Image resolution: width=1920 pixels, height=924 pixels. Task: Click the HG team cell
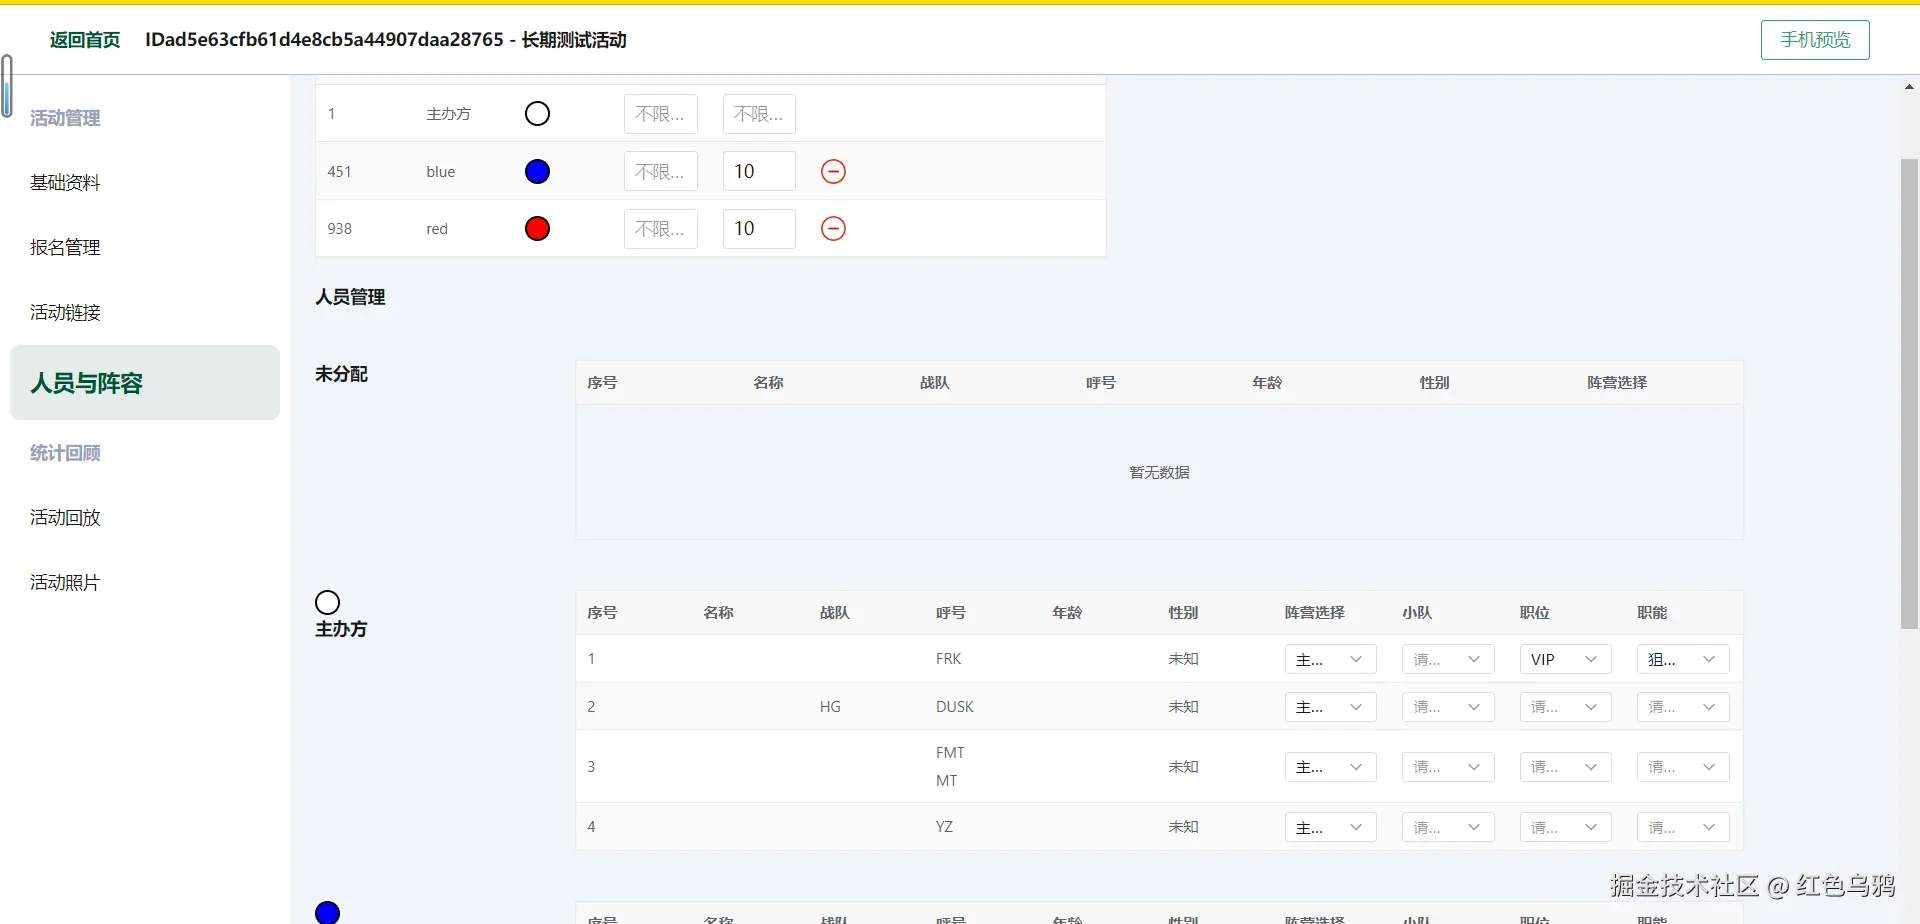(x=830, y=707)
